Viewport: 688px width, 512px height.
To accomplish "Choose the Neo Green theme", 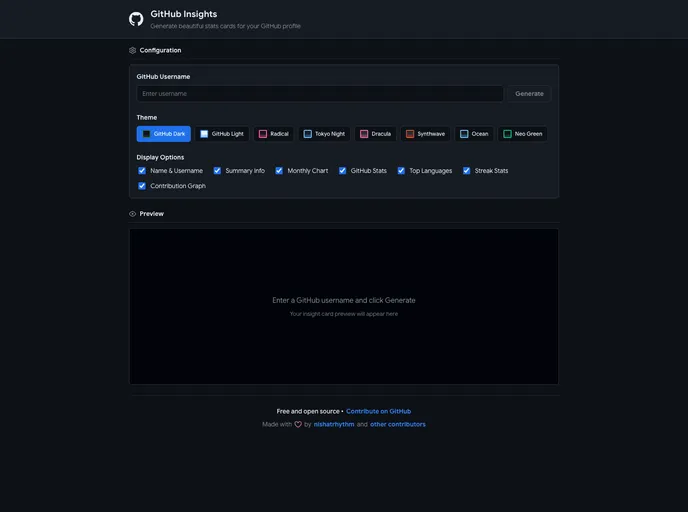I will 523,134.
